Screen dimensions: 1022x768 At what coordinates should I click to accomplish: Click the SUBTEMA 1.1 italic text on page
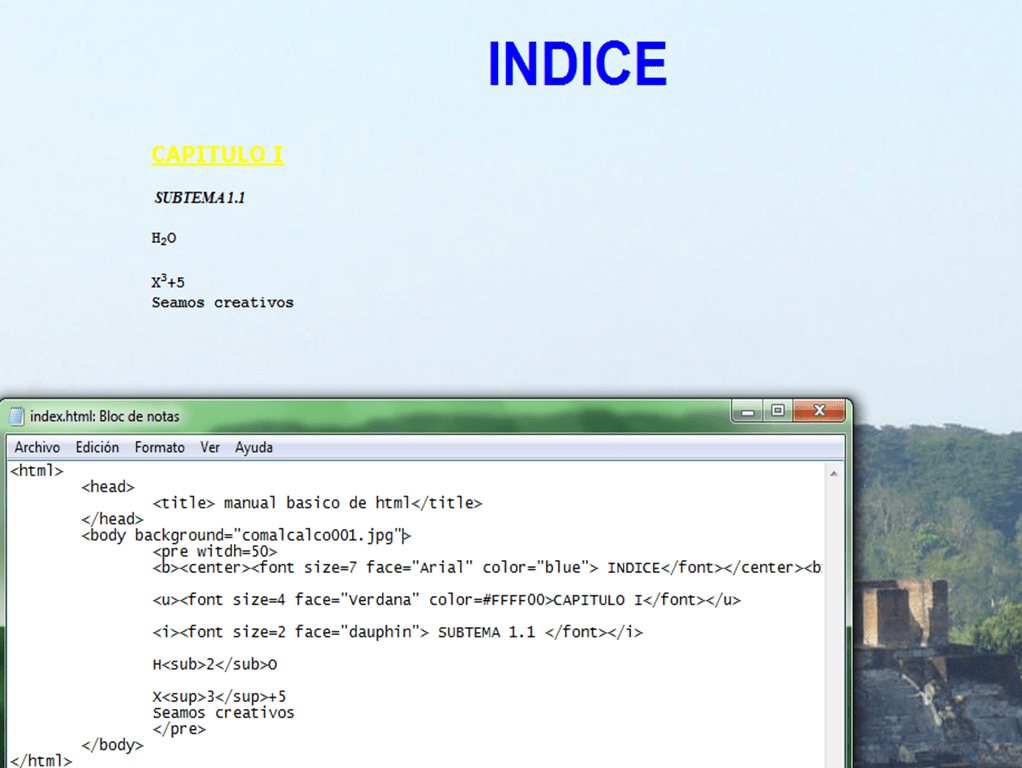click(x=200, y=198)
